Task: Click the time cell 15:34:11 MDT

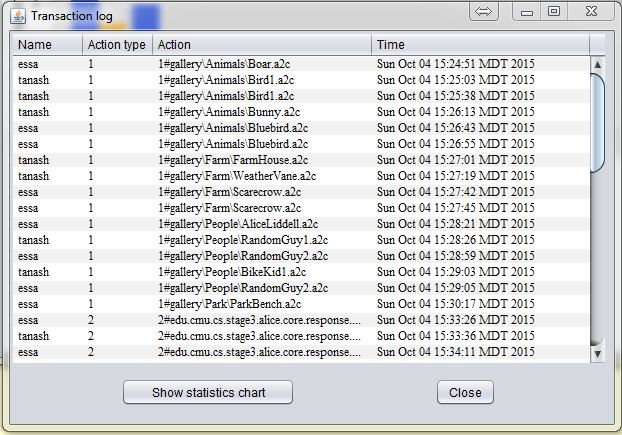Action: click(x=455, y=352)
